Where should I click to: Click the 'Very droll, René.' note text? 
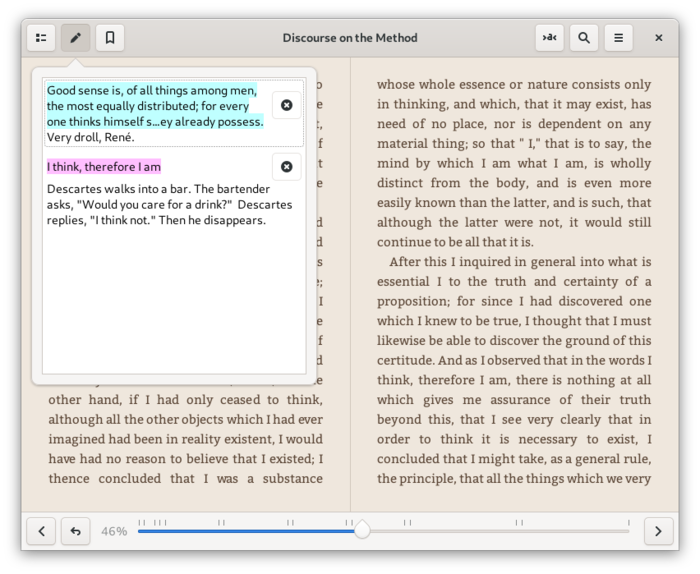[x=91, y=137]
